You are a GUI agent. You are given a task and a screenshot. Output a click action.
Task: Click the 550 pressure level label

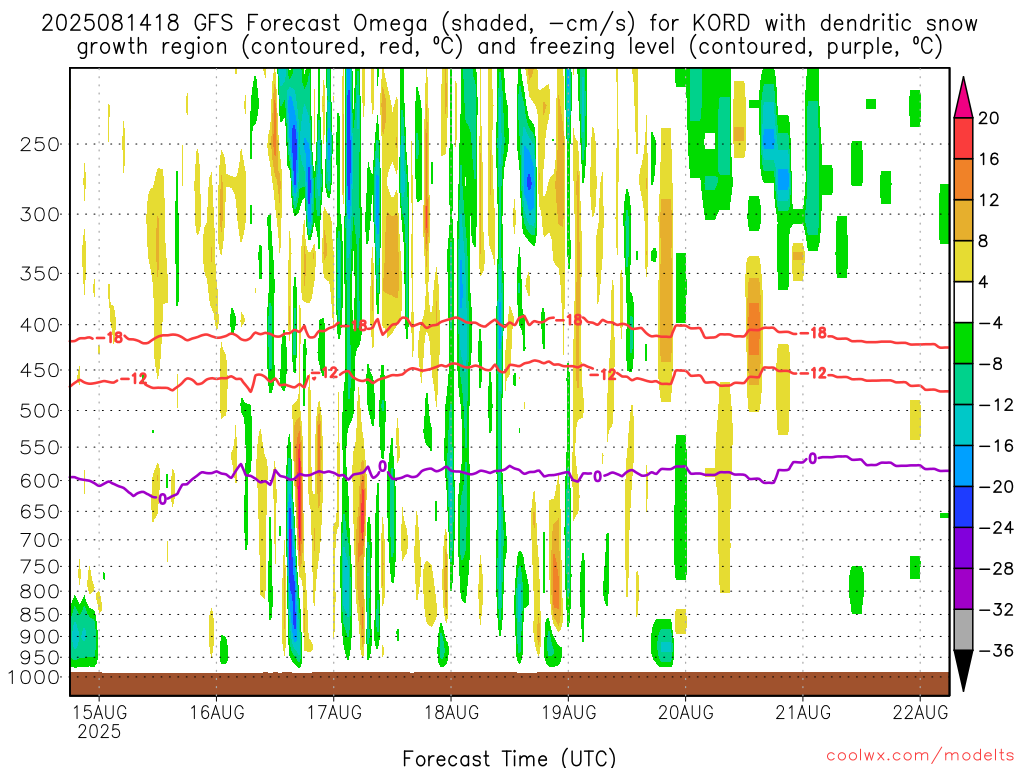40,447
